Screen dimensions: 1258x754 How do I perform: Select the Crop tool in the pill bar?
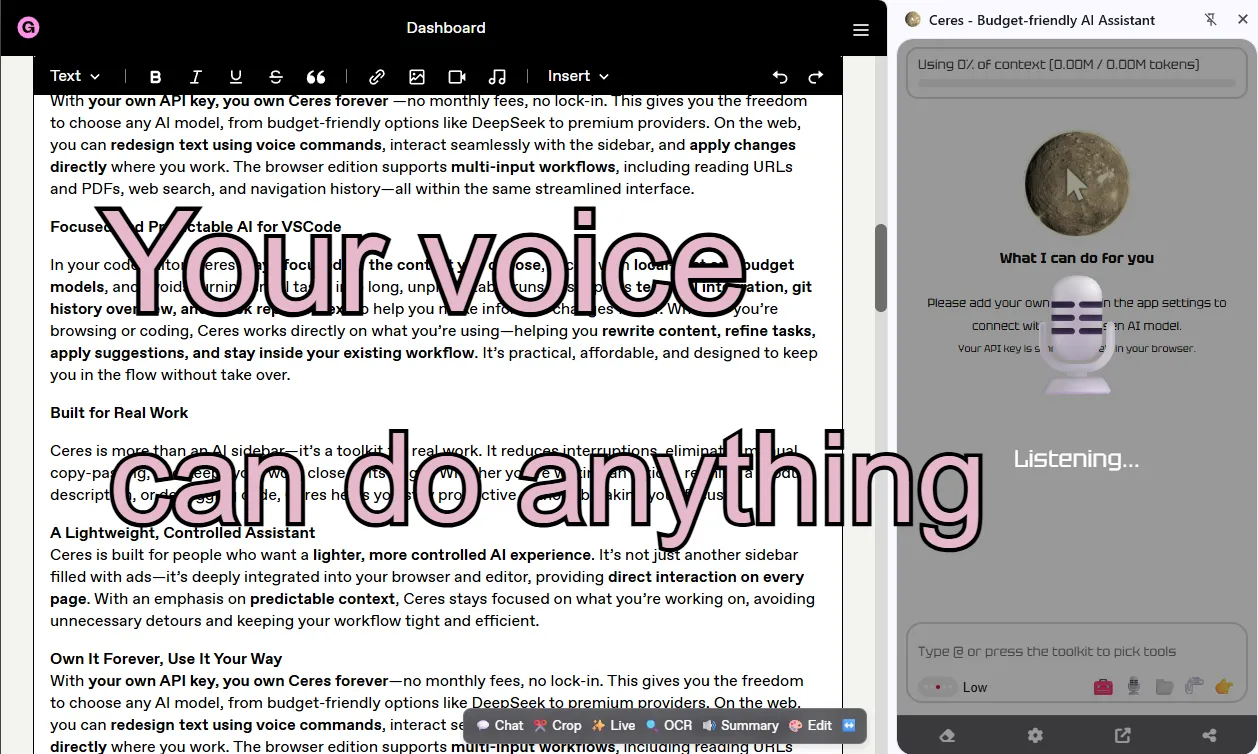coord(557,725)
